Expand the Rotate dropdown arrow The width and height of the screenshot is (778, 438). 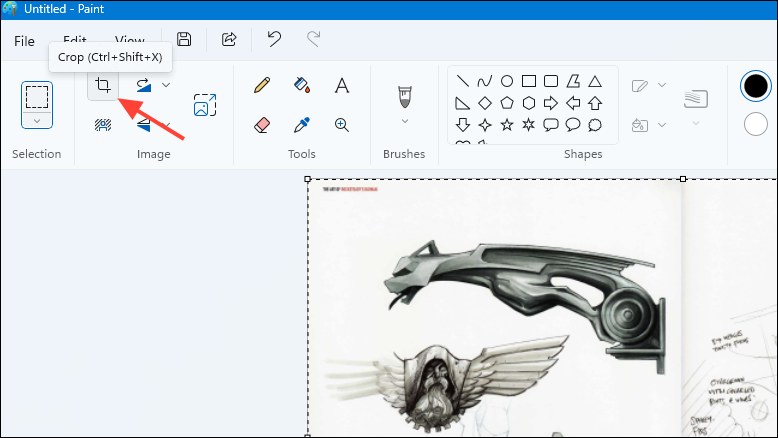(166, 85)
